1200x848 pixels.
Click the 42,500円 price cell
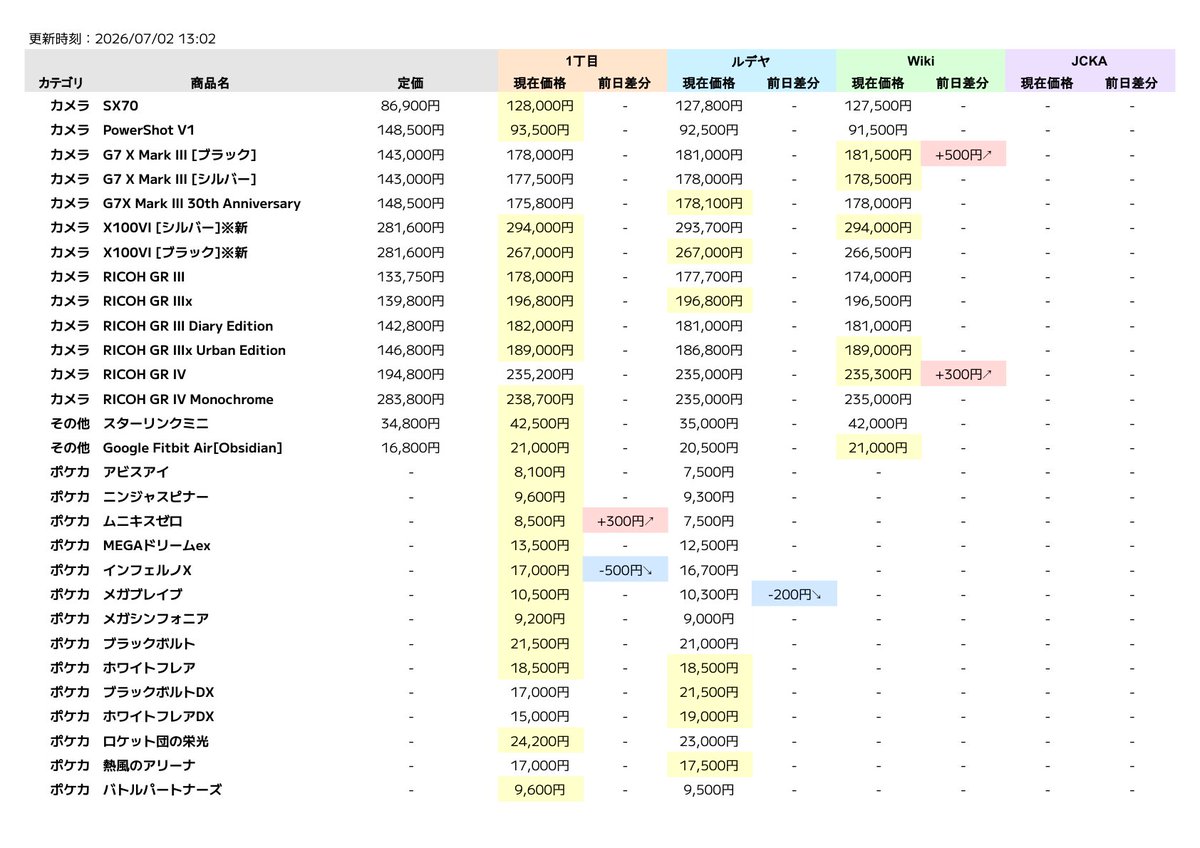(540, 424)
